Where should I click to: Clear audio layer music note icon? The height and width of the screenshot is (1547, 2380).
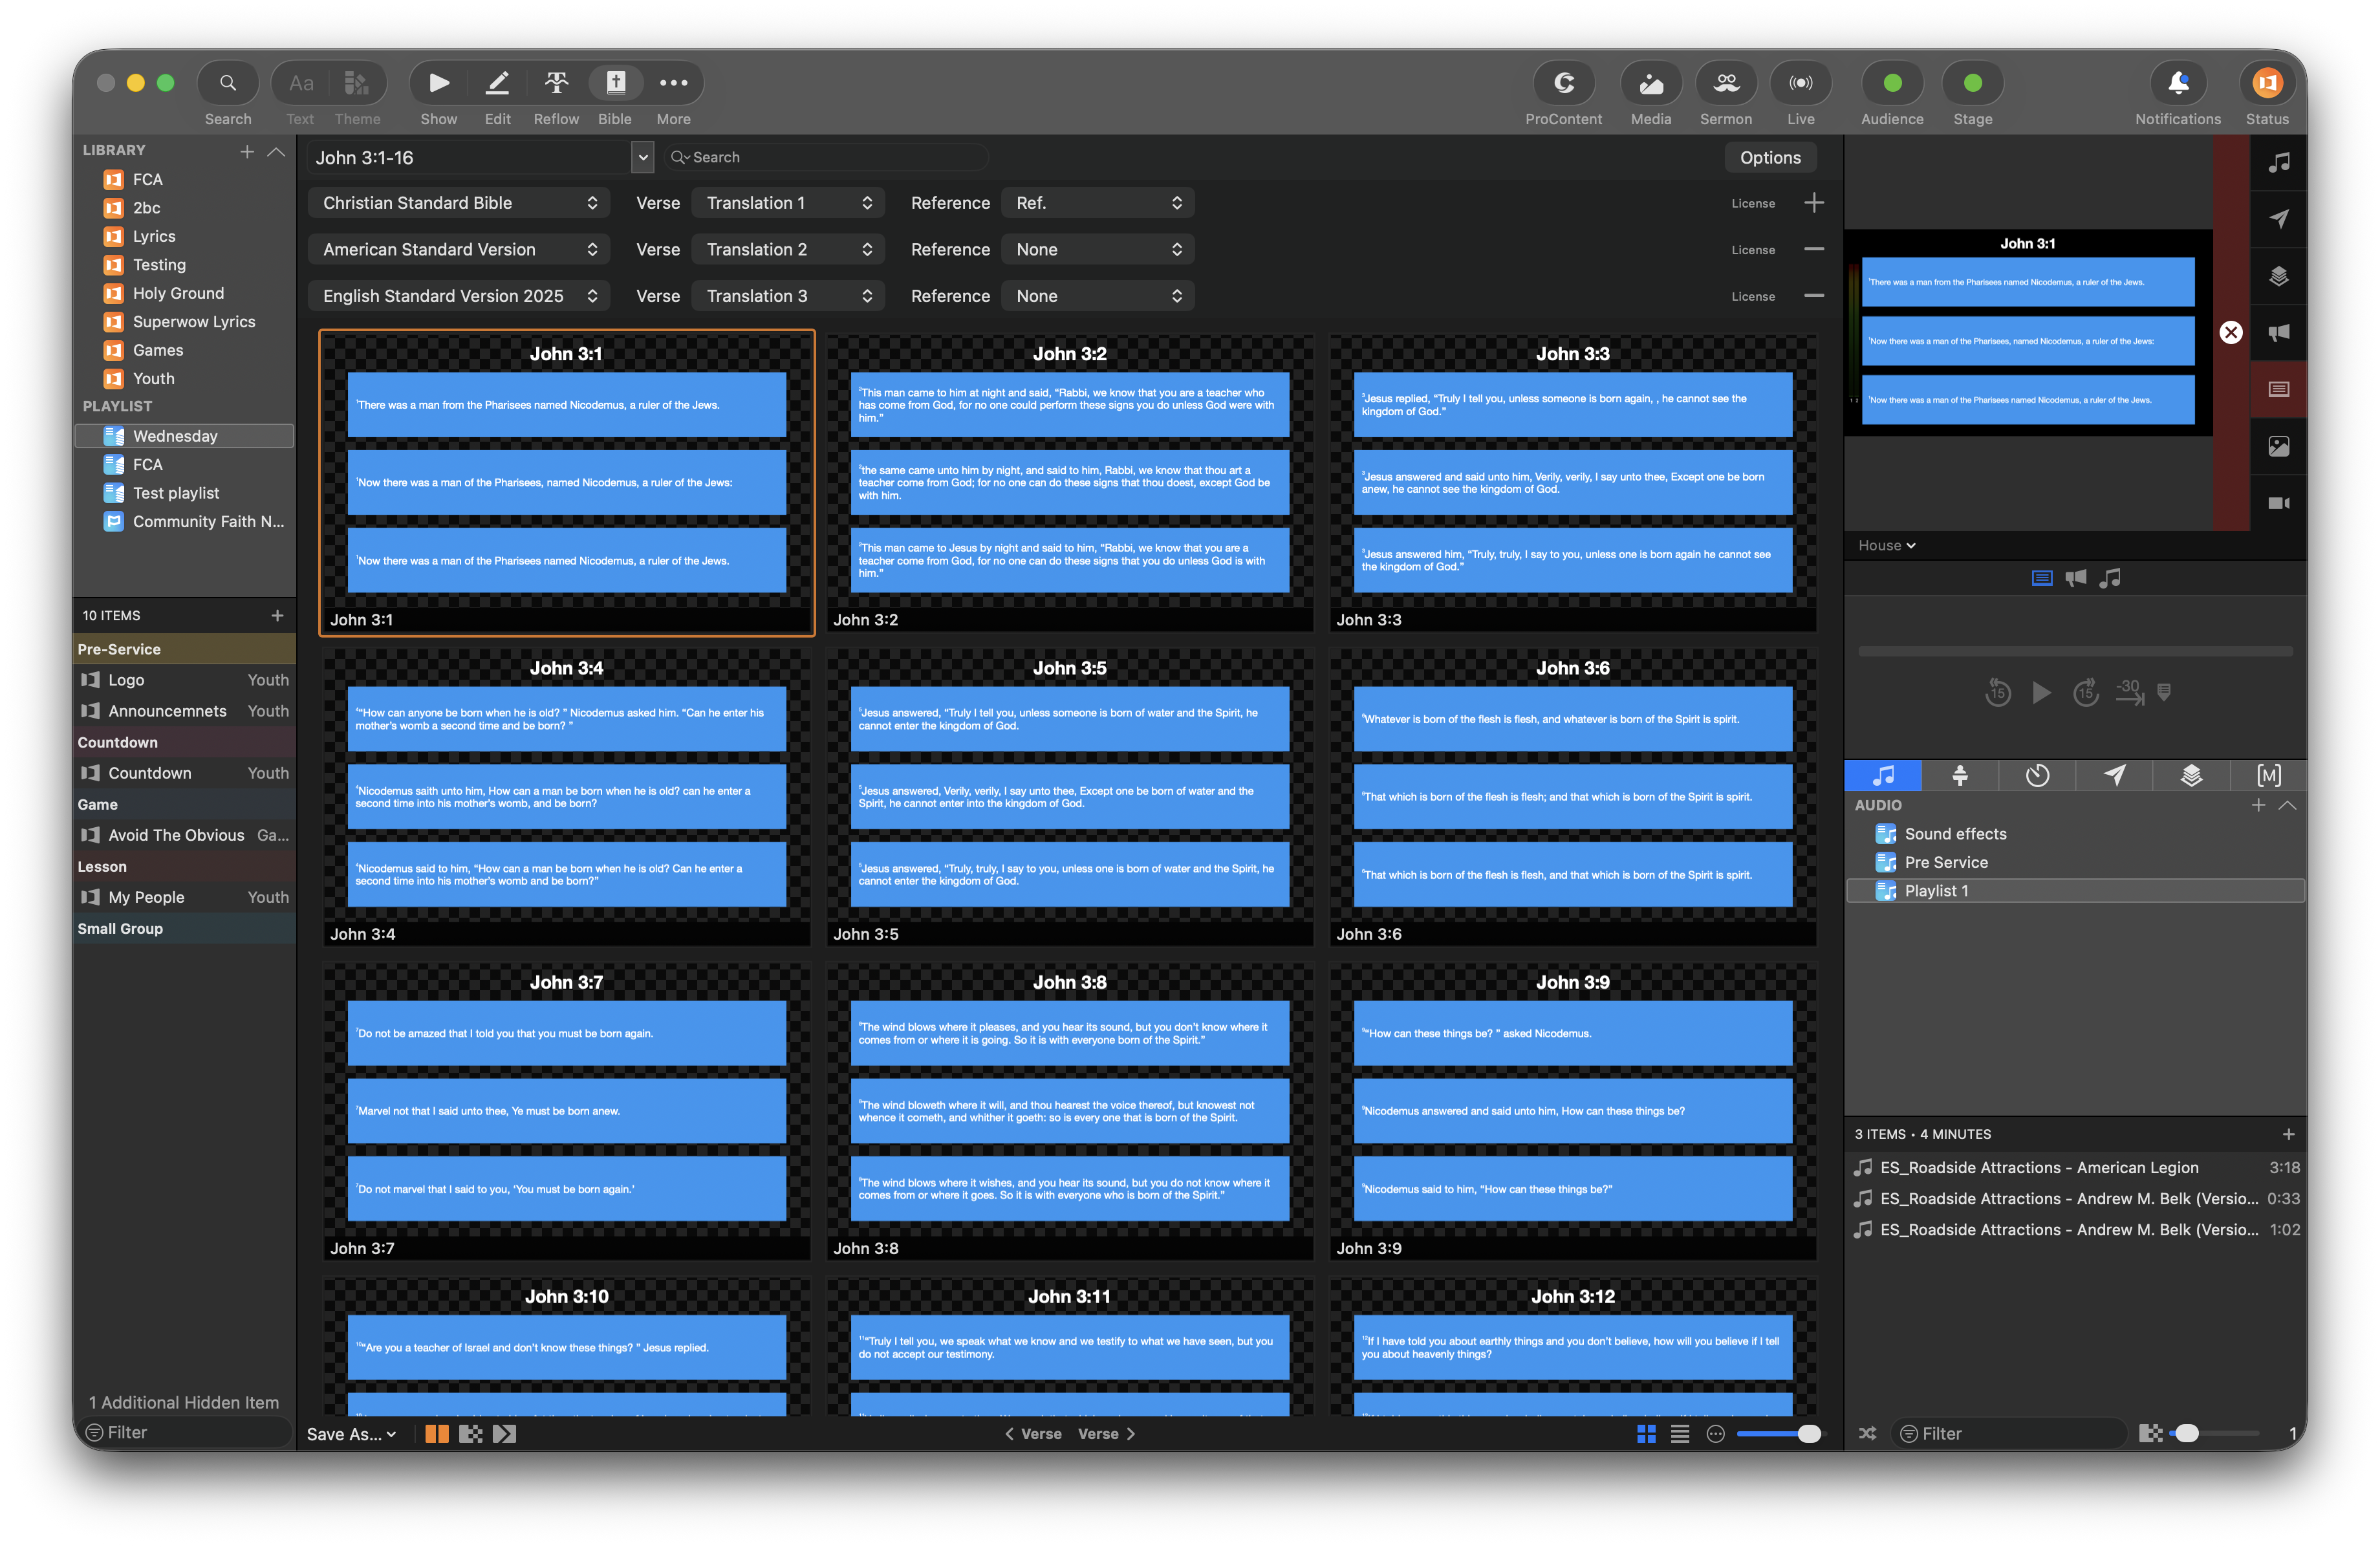[2279, 162]
